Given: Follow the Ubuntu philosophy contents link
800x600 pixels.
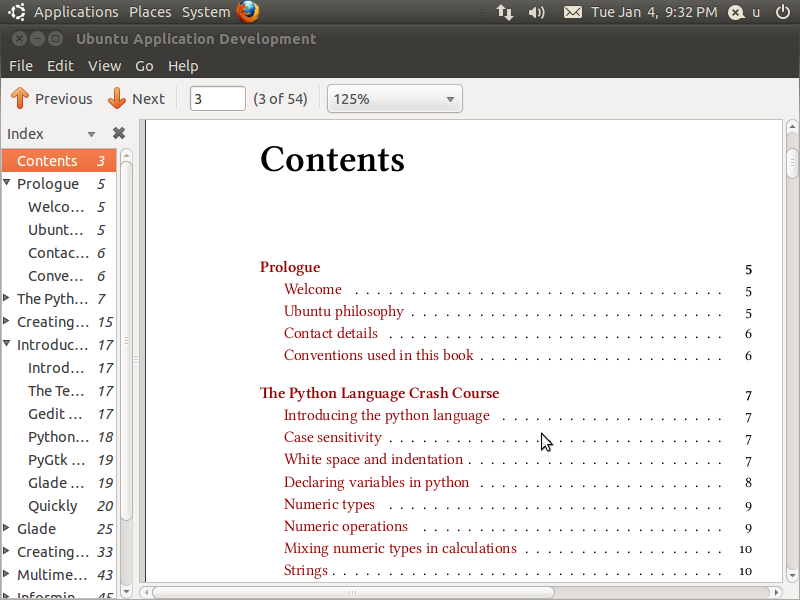Looking at the screenshot, I should (343, 311).
